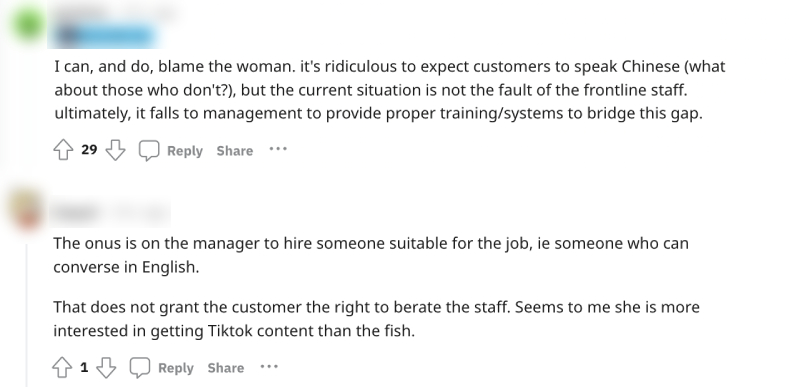Viewport: 800px width, 390px height.
Task: Collapse the reply thread using the vertical line
Action: click(27, 315)
